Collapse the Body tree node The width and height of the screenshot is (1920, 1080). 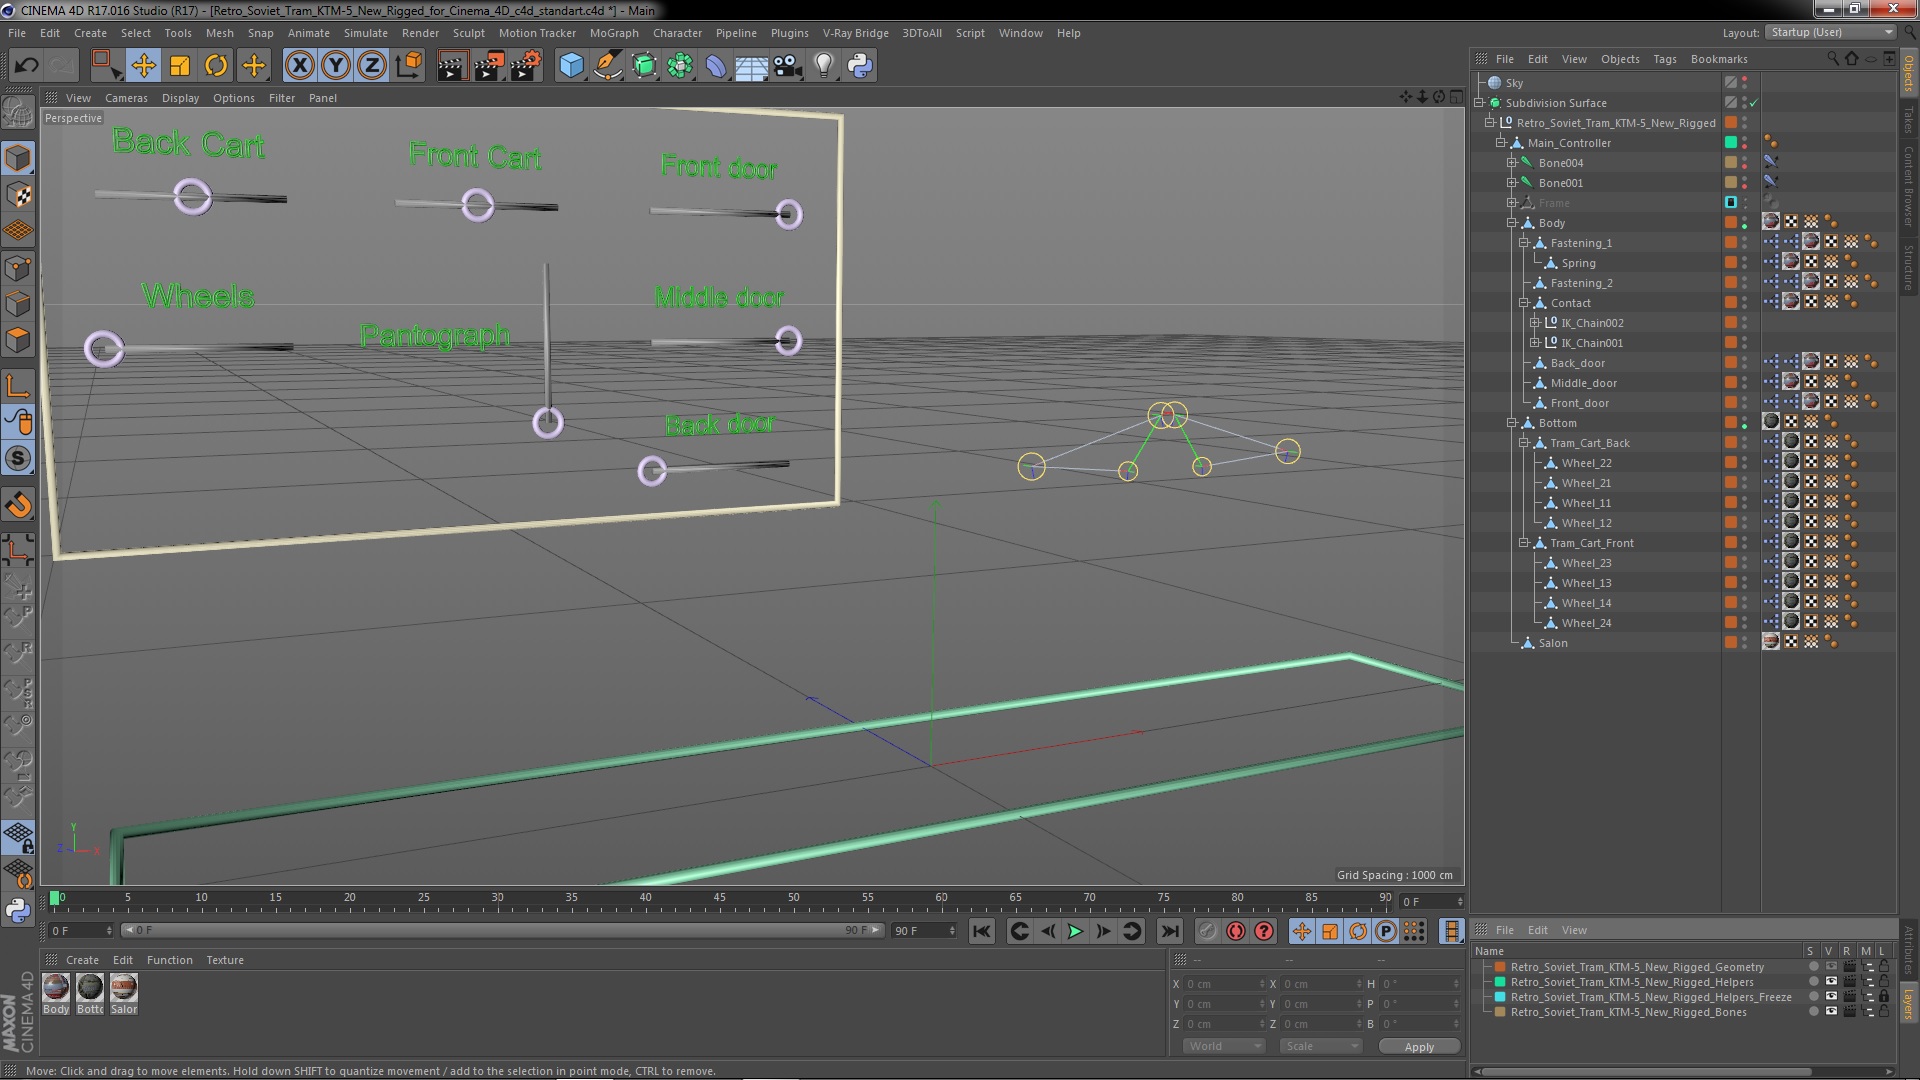coord(1512,223)
